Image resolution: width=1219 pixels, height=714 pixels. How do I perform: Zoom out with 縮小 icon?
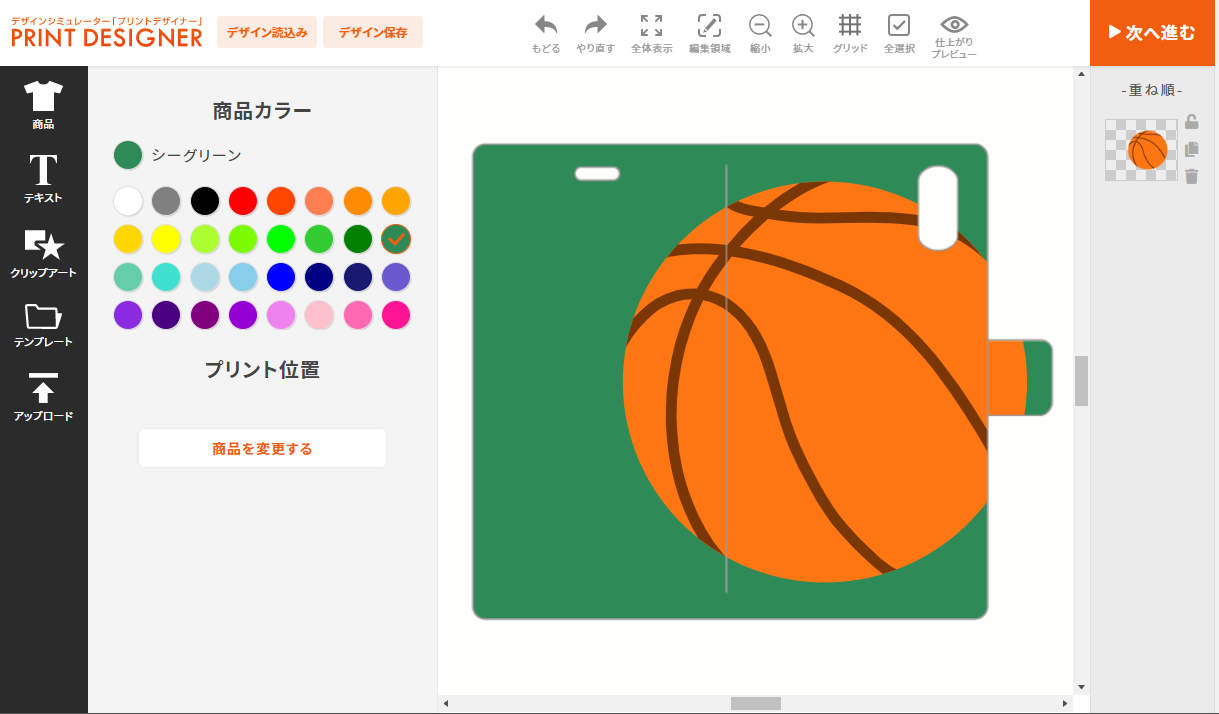(760, 34)
